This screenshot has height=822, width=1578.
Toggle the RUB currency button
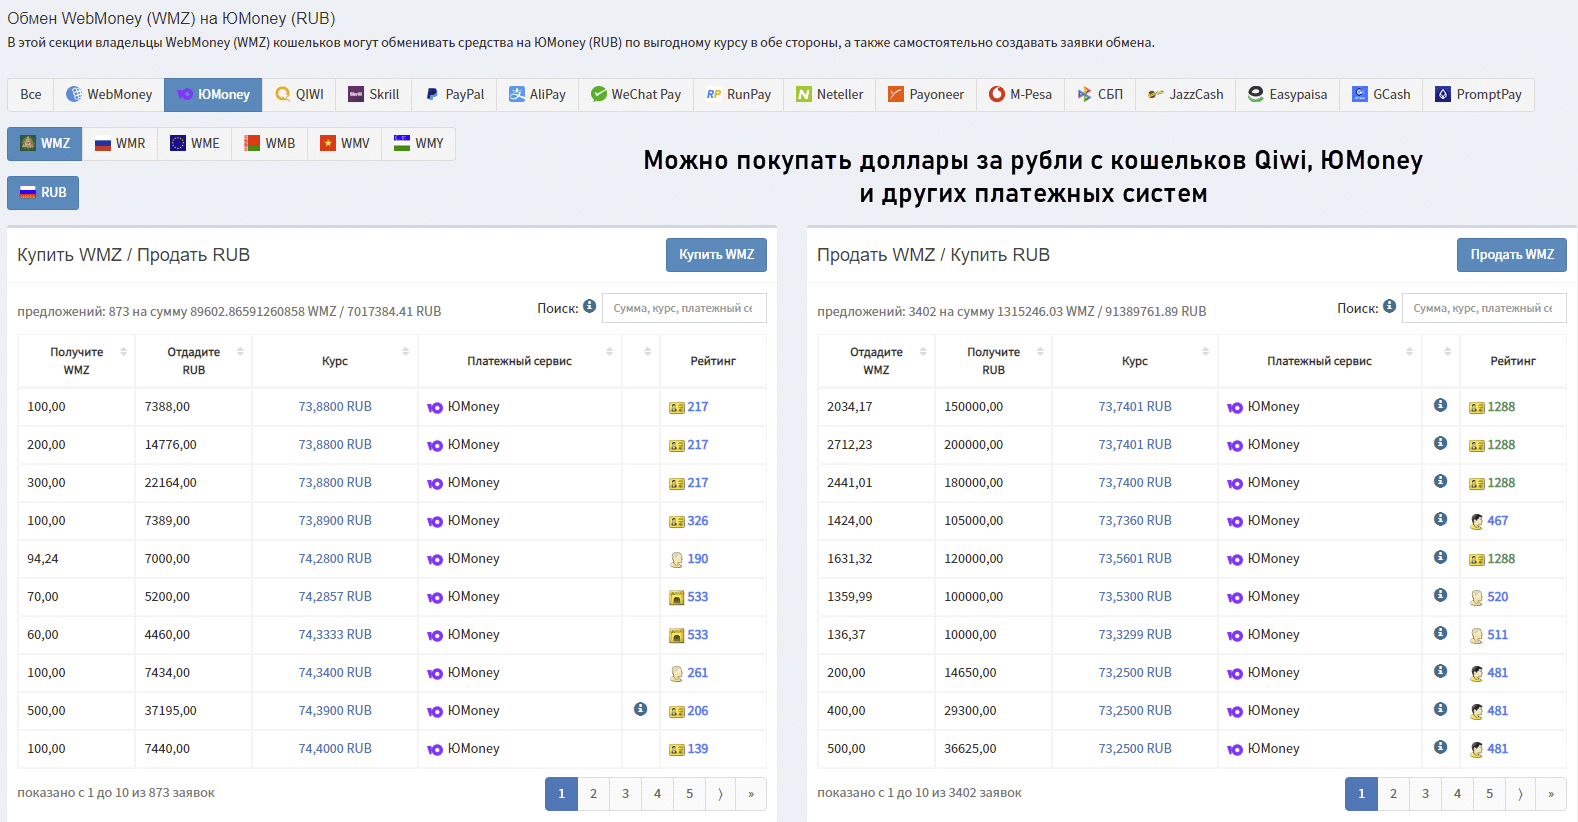(x=43, y=193)
